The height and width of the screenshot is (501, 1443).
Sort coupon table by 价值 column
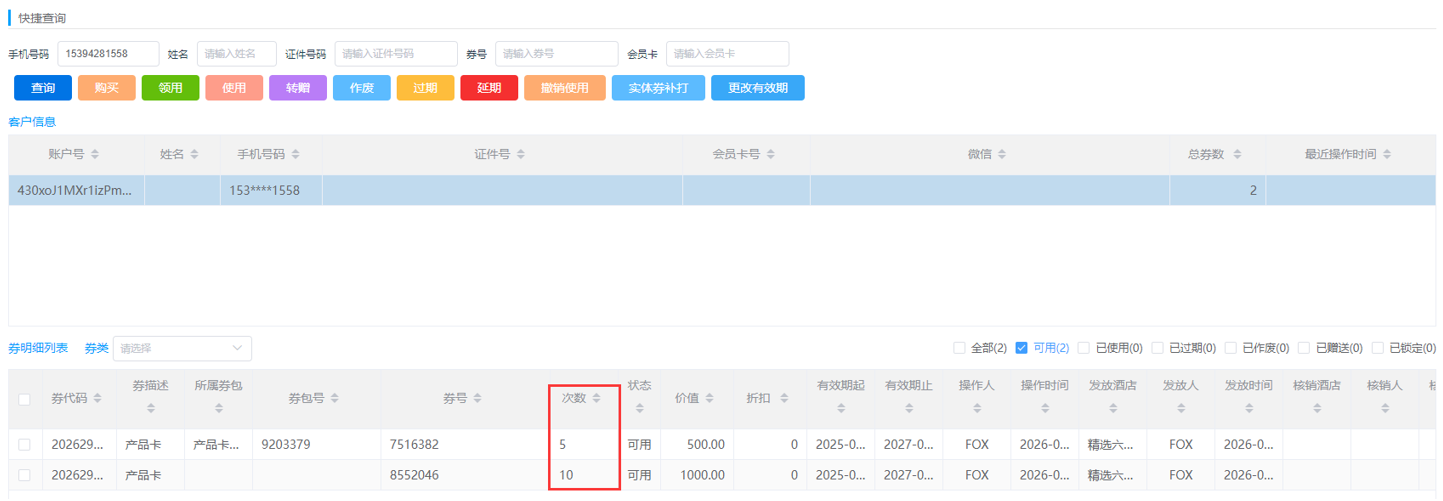point(709,399)
